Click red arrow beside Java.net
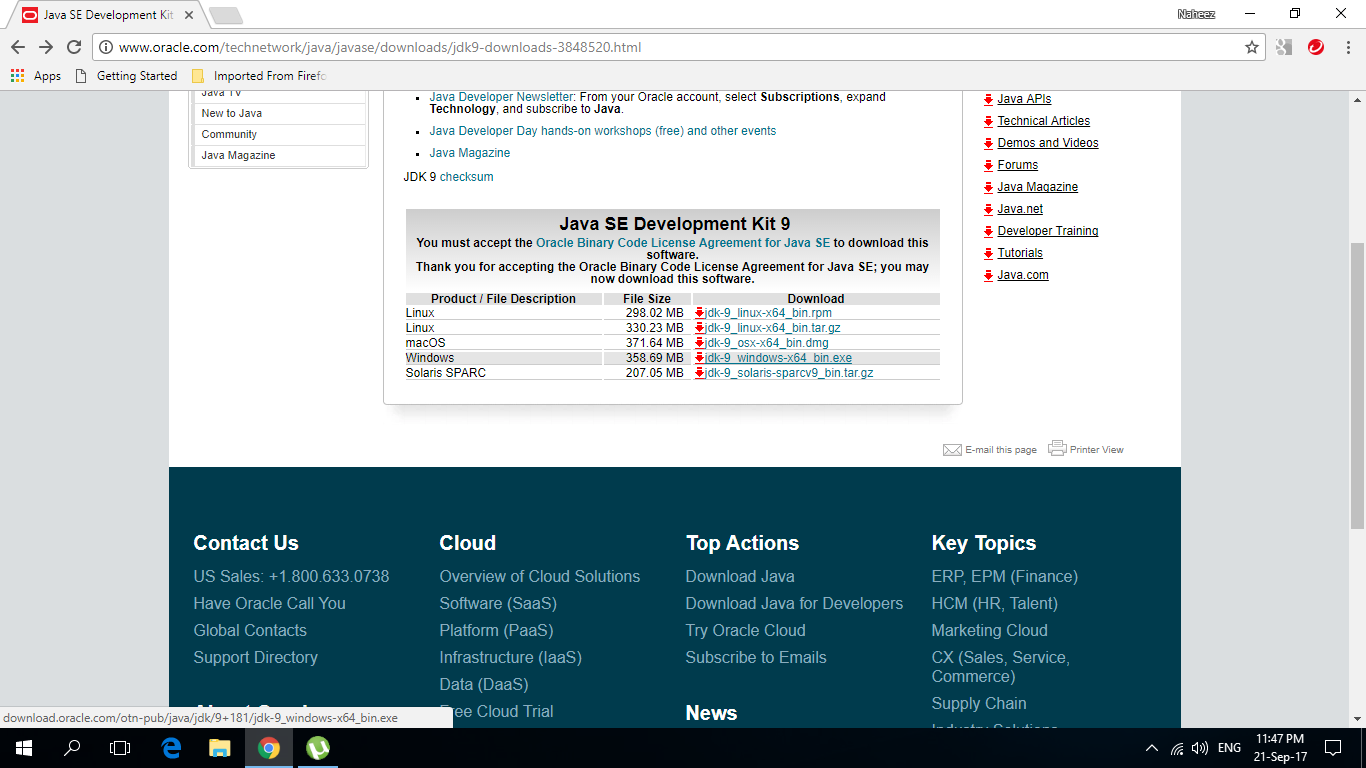The height and width of the screenshot is (768, 1366). point(988,209)
